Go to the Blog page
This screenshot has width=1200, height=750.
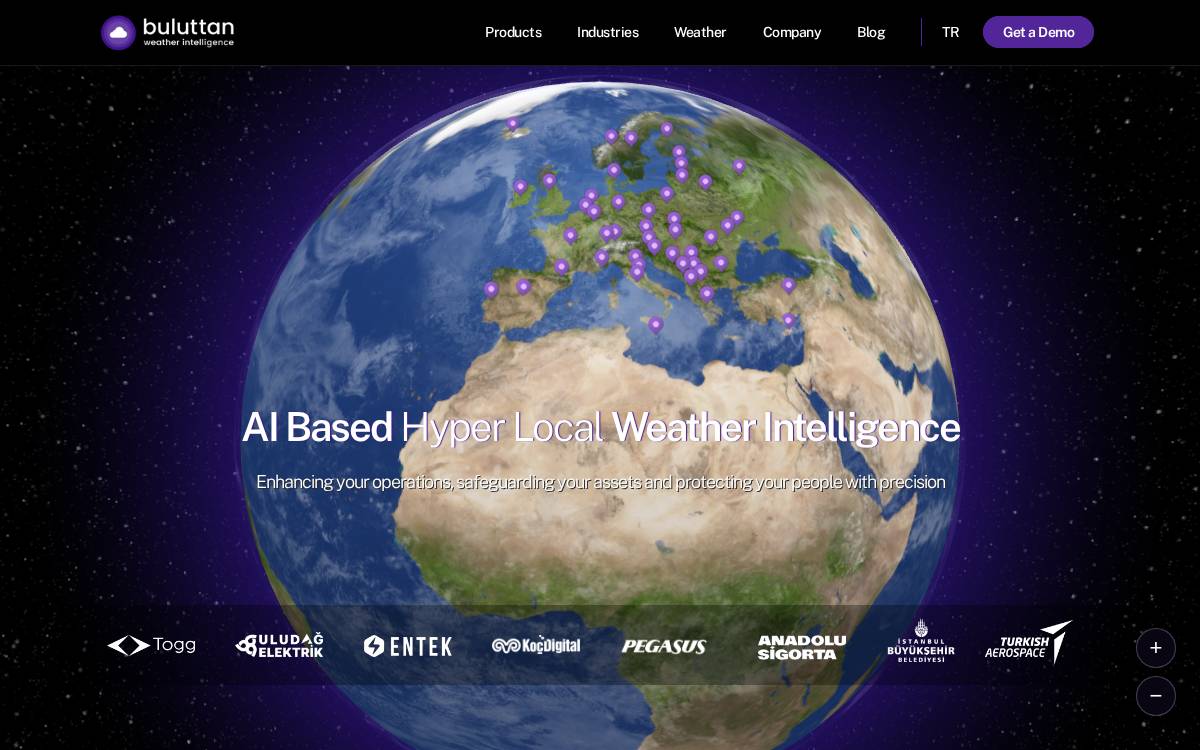point(871,32)
